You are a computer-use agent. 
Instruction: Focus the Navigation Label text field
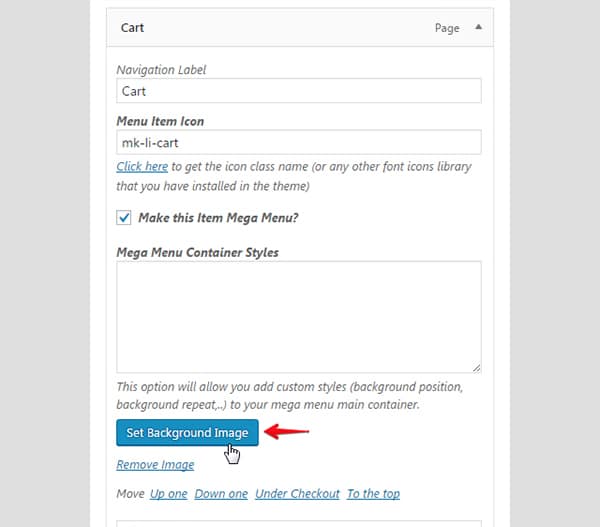tap(299, 91)
